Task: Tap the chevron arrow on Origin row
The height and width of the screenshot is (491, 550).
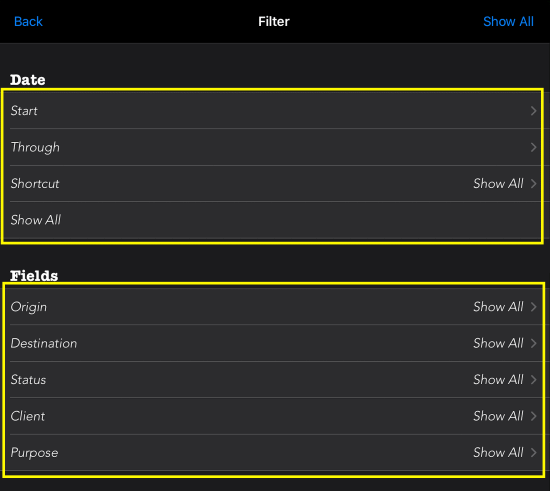Action: coord(534,307)
